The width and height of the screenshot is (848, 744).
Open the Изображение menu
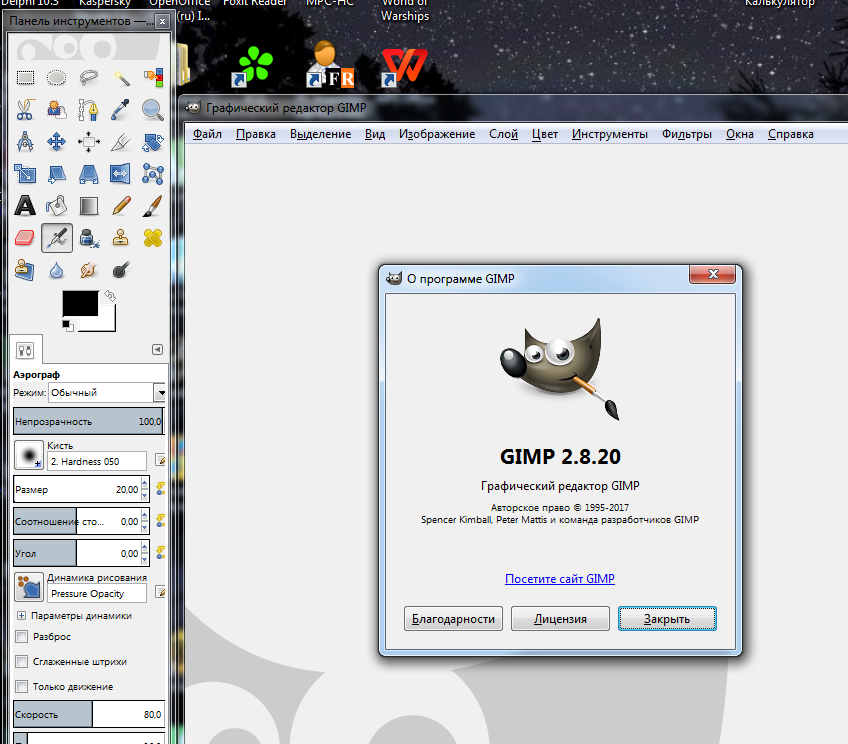(x=437, y=134)
